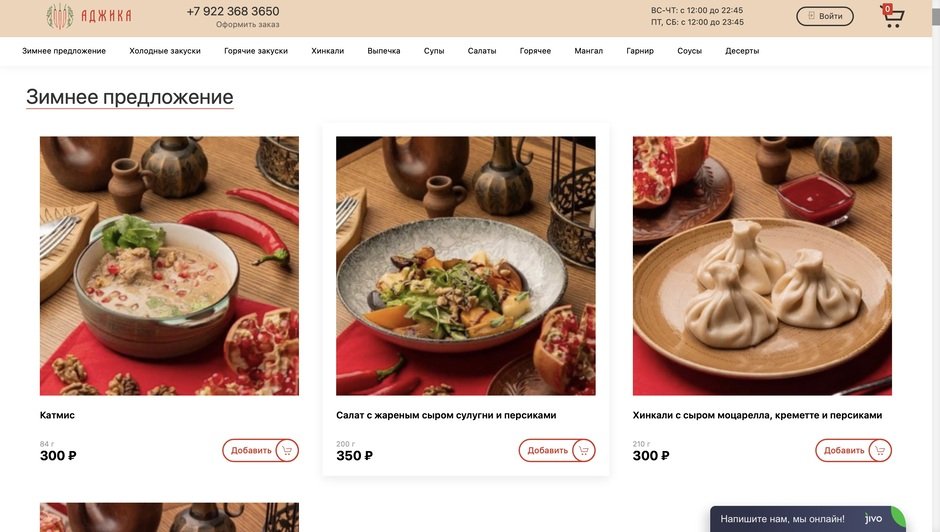Open the shopping cart icon in header

892,16
